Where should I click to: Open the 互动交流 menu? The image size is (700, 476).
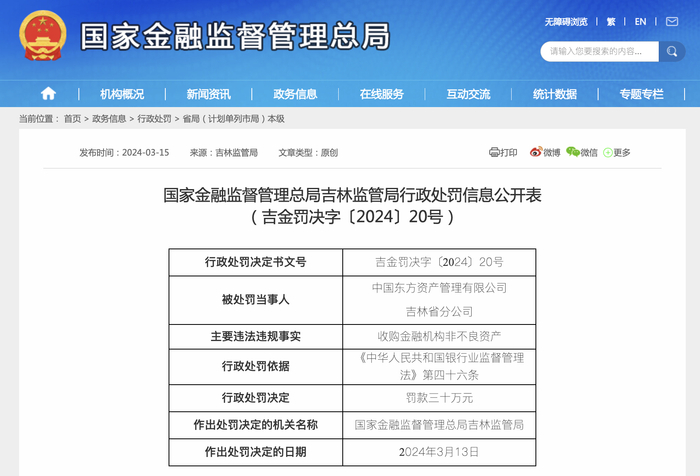point(468,94)
